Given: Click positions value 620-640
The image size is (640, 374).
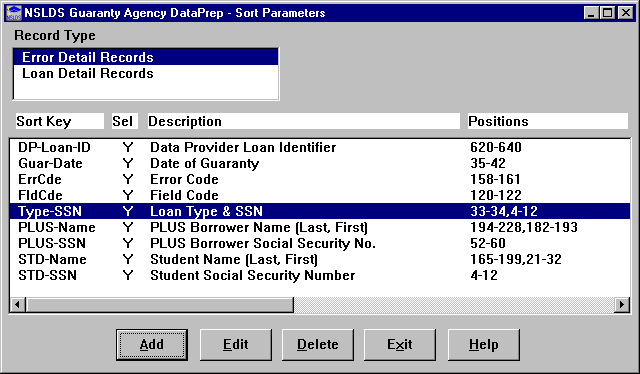Looking at the screenshot, I should click(496, 147).
